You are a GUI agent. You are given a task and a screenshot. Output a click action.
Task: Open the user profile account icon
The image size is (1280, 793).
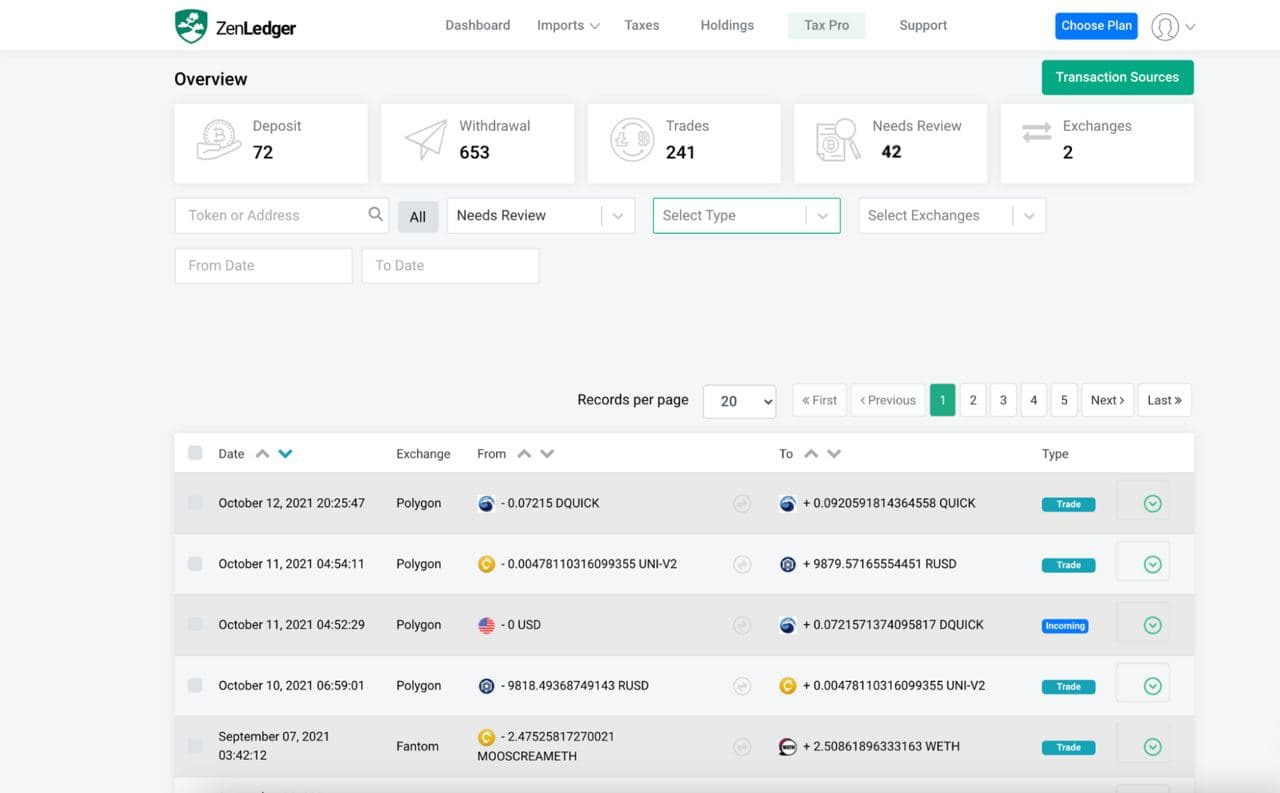pyautogui.click(x=1164, y=26)
